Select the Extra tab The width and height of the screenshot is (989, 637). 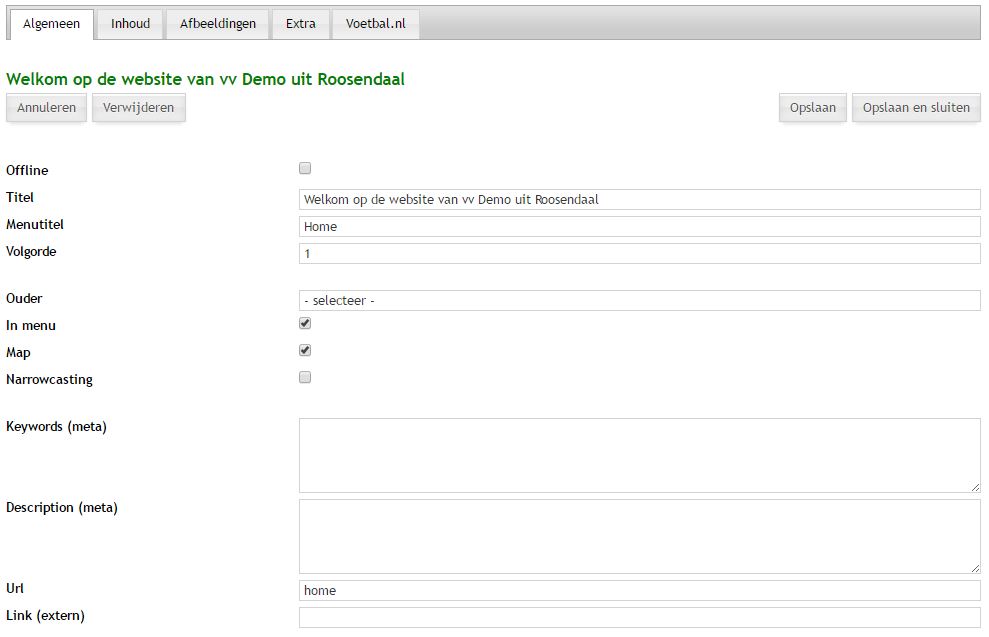pos(300,24)
